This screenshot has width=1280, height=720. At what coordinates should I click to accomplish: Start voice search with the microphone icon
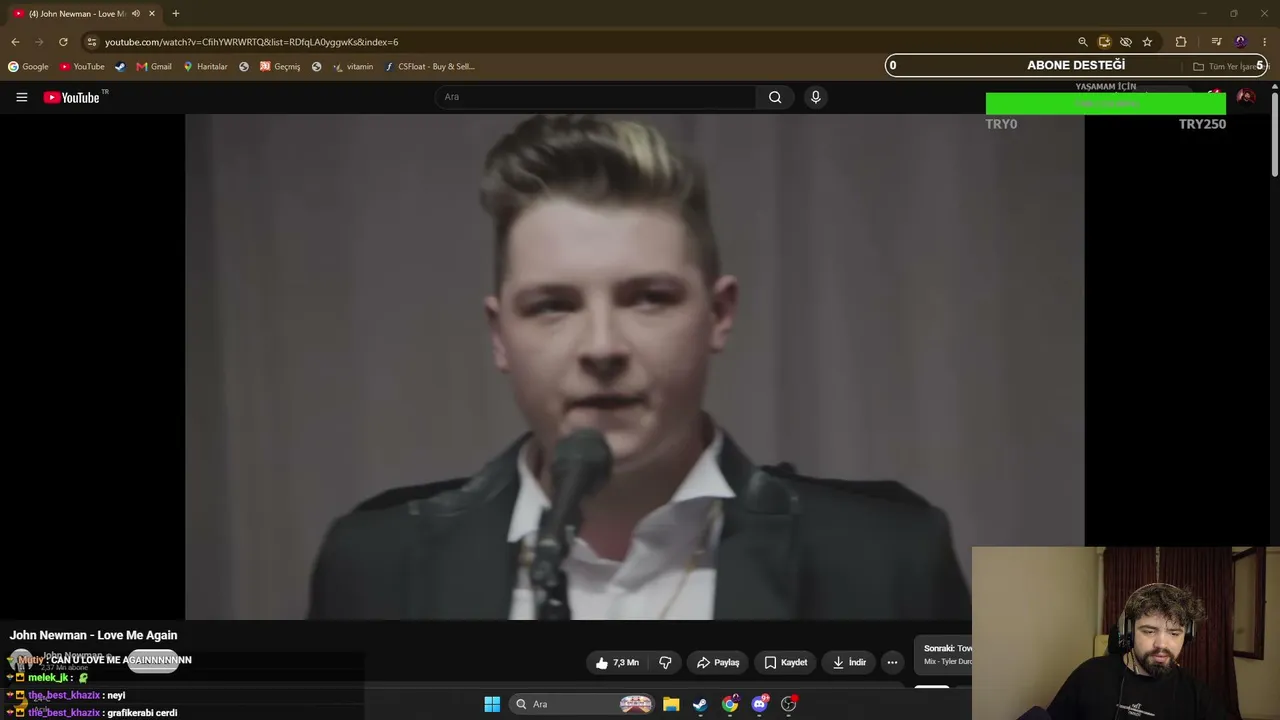coord(815,97)
